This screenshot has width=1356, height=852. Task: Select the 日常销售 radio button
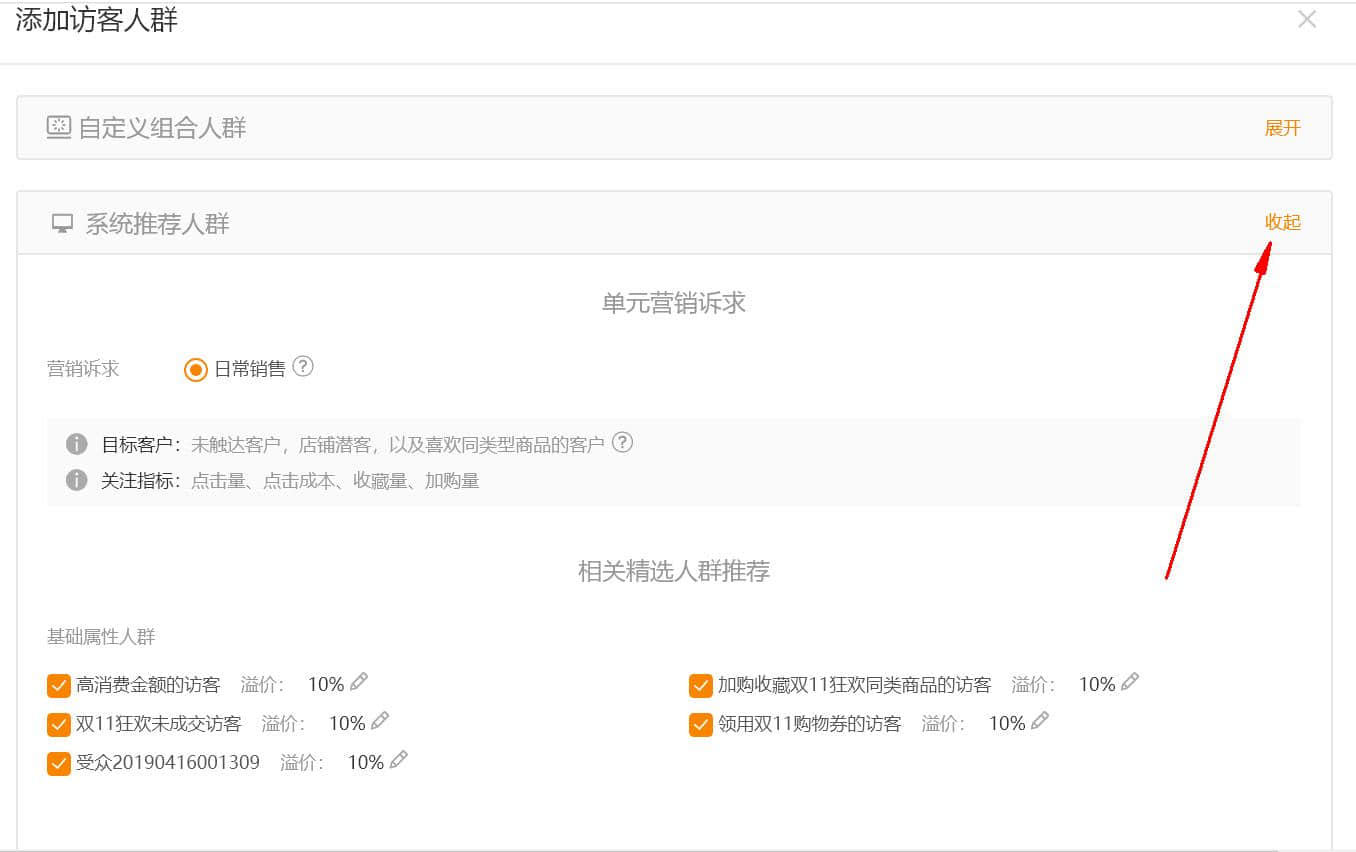[x=196, y=370]
